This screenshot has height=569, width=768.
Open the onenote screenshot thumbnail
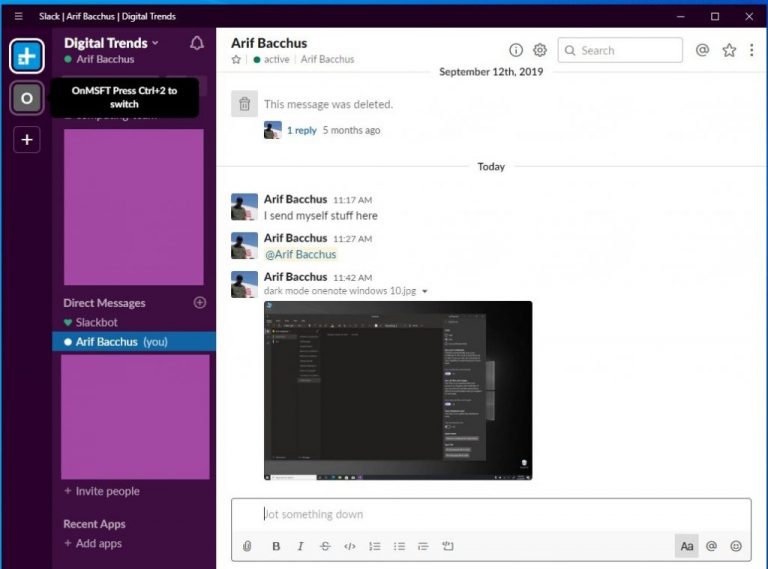(x=398, y=390)
